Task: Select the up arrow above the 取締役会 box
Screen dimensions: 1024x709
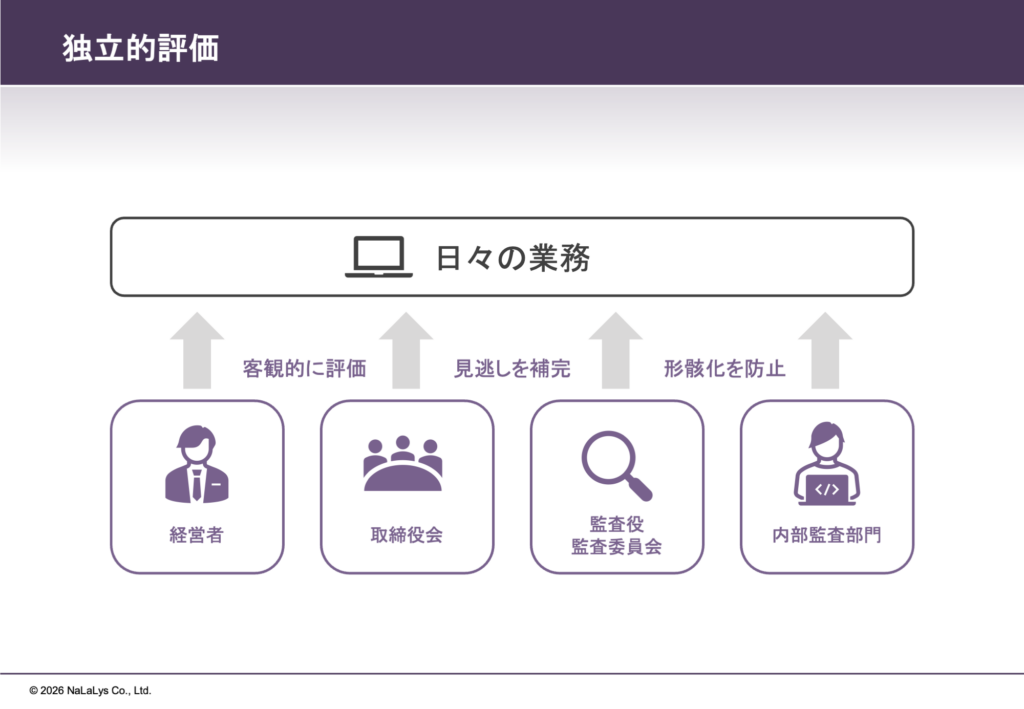Action: pyautogui.click(x=406, y=350)
